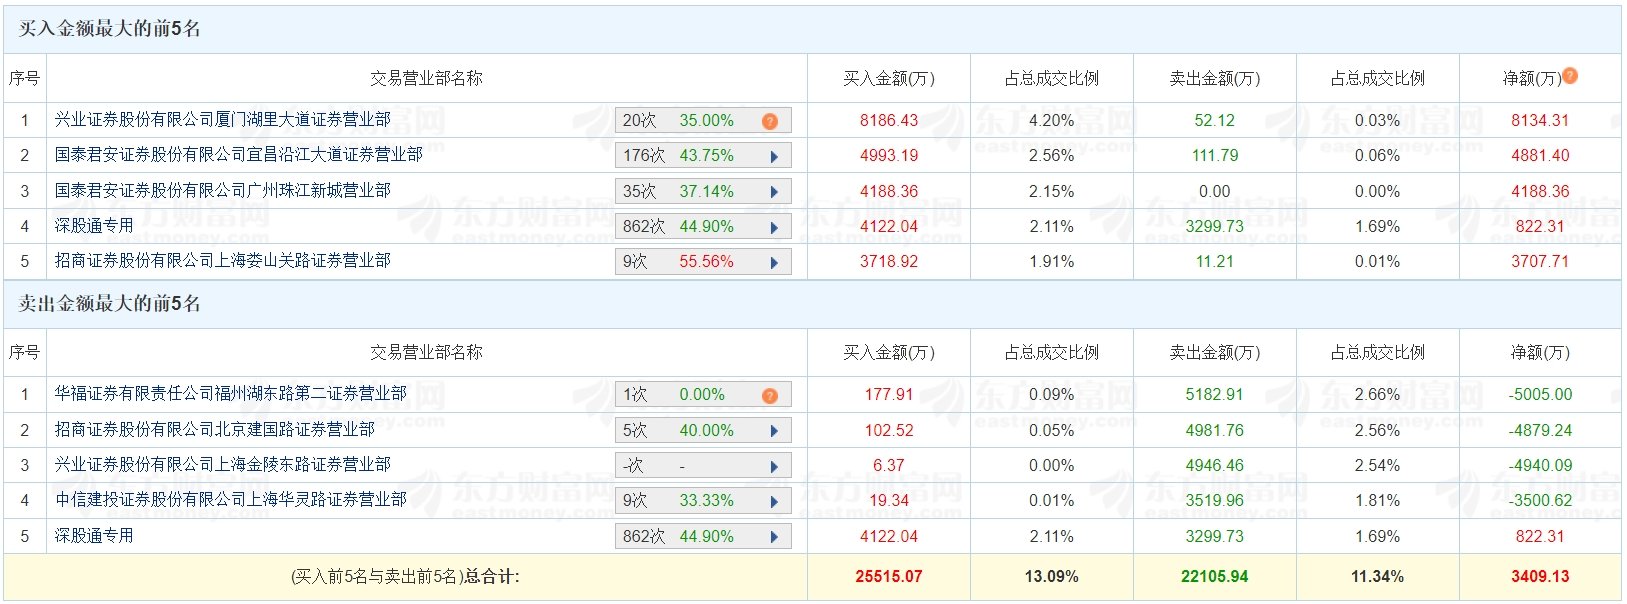Click total ratio 11.34%

(x=1377, y=576)
